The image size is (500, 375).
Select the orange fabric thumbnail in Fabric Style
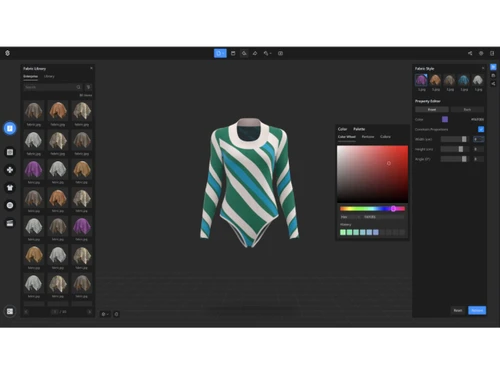pos(435,80)
